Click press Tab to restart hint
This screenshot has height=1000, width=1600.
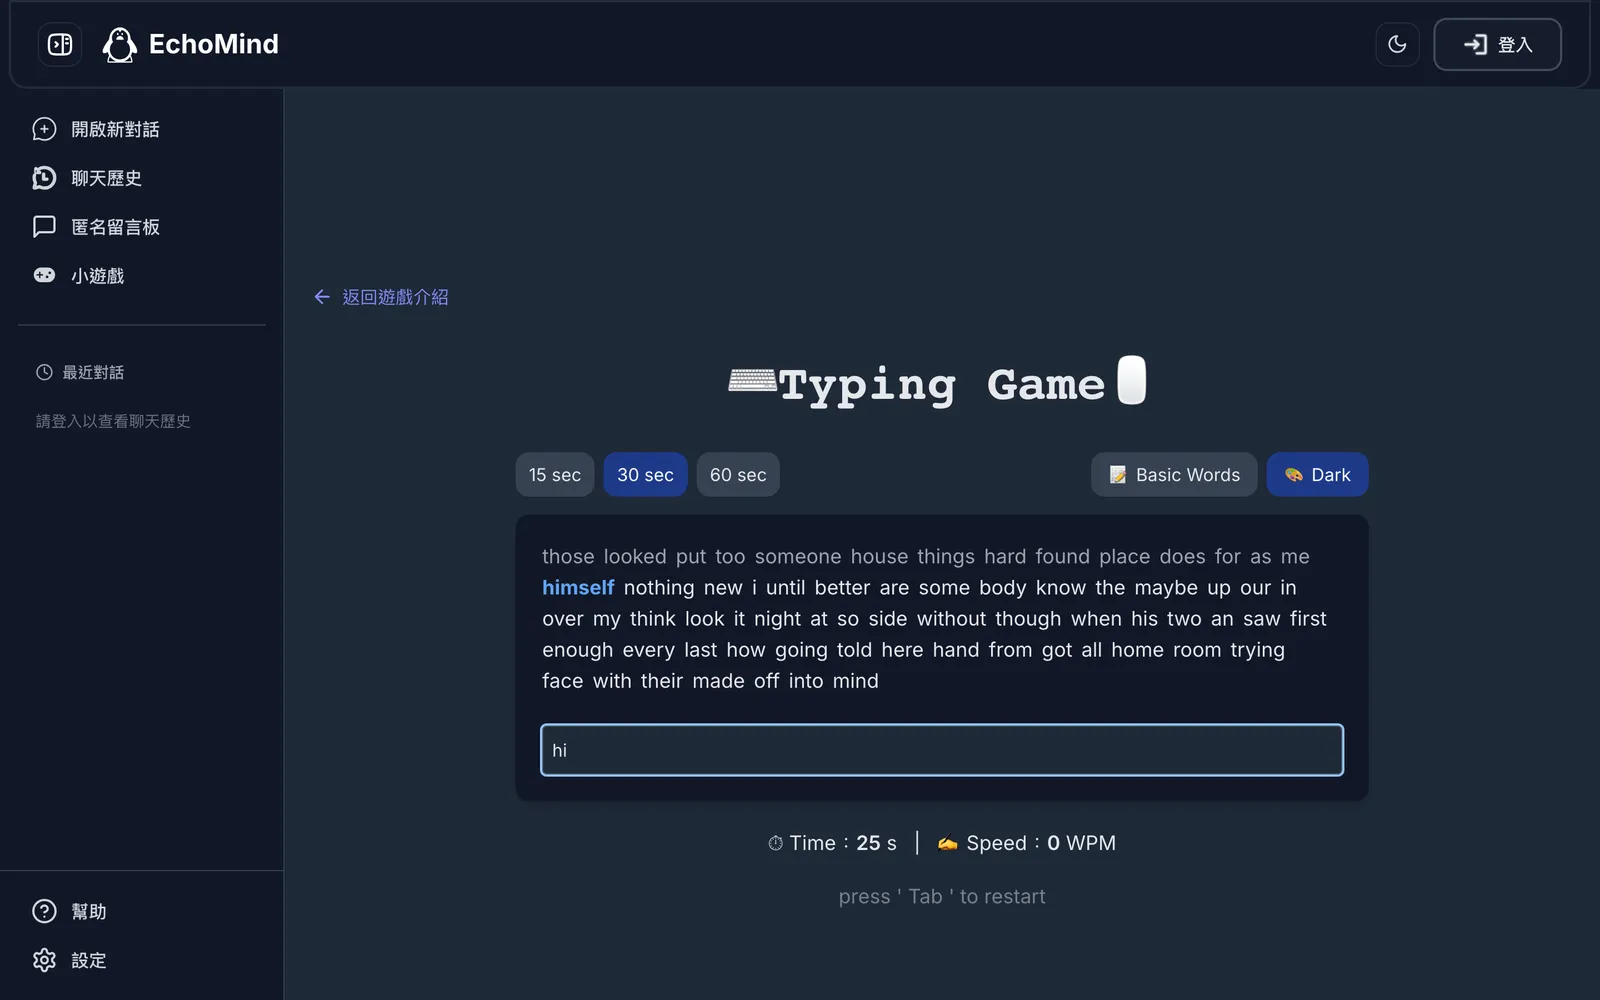tap(942, 897)
